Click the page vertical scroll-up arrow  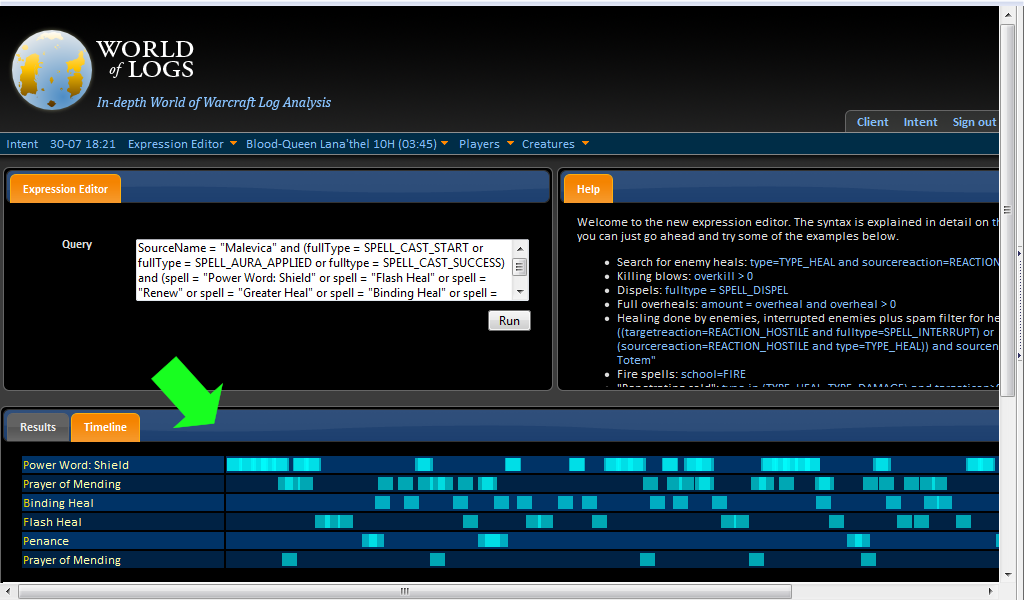coord(1007,15)
